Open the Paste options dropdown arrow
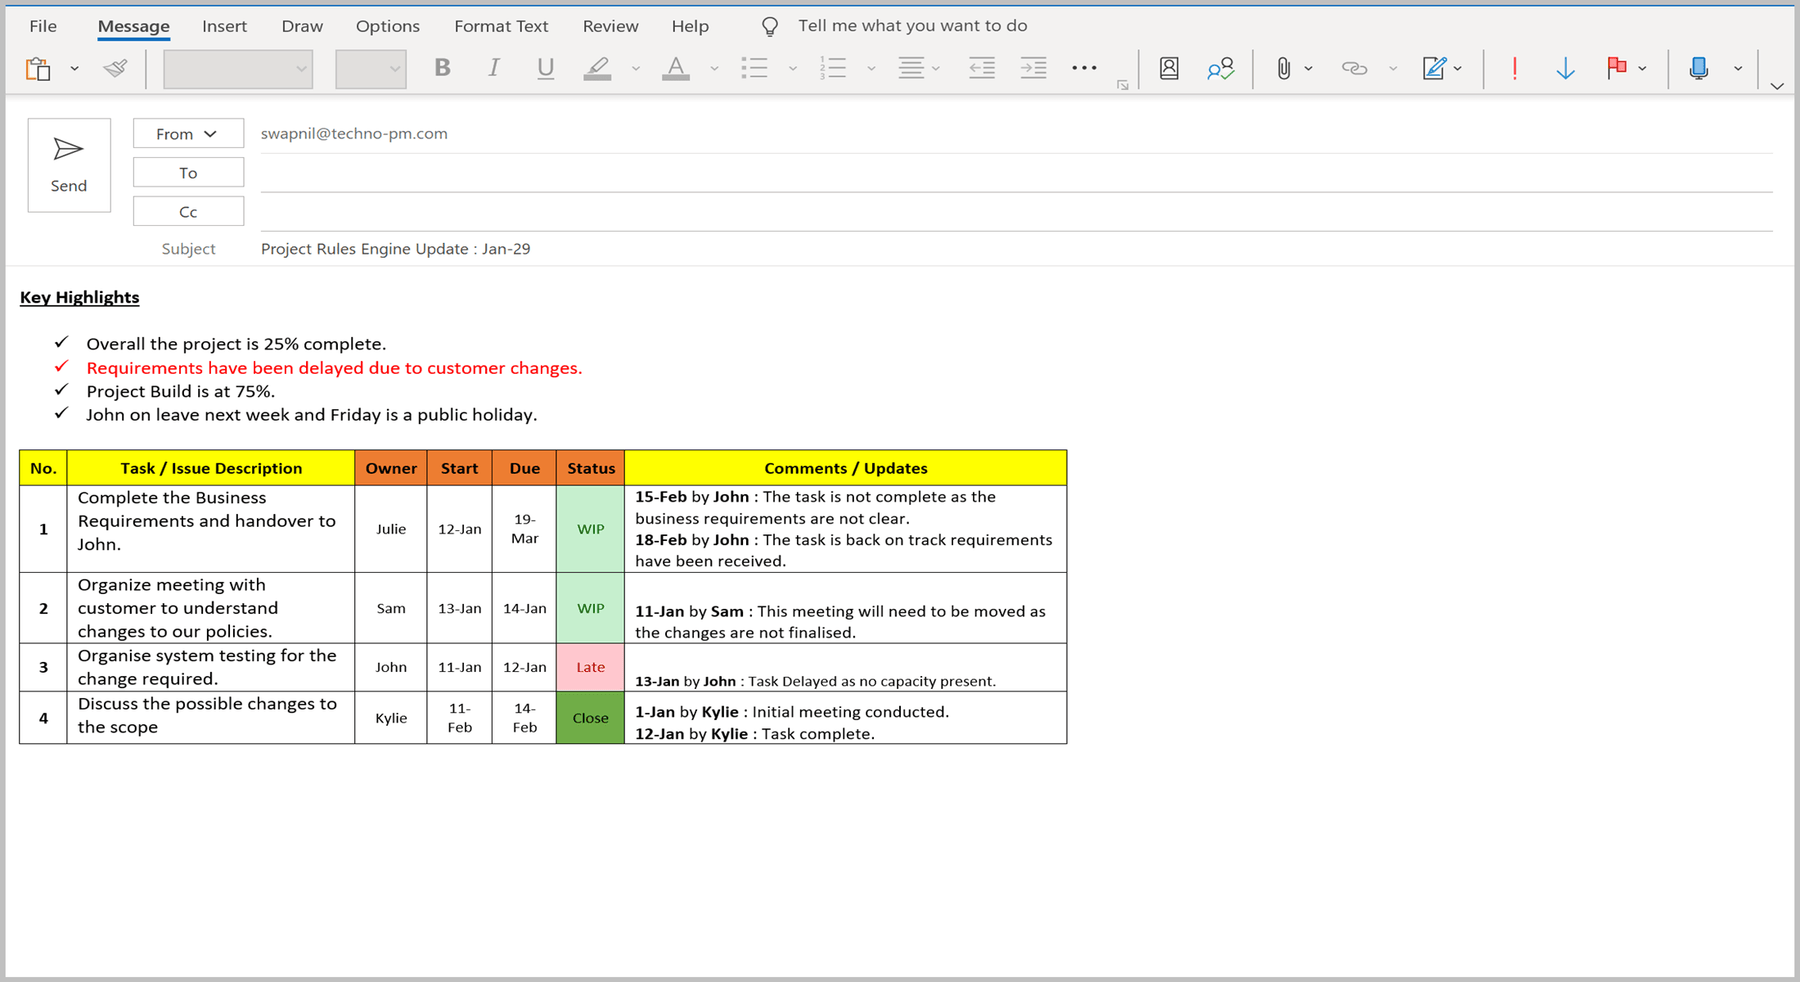1800x982 pixels. tap(74, 69)
